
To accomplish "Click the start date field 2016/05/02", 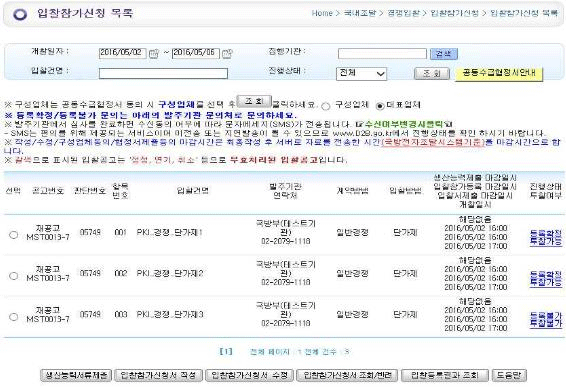I will click(x=123, y=53).
